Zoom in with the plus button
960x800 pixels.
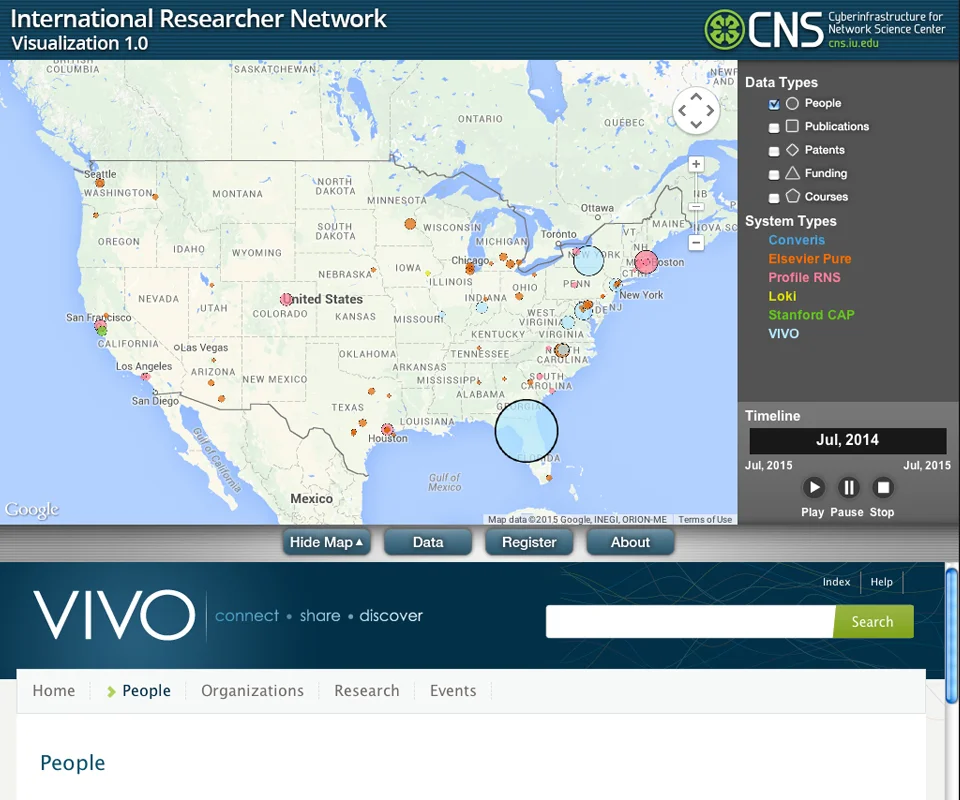pos(696,164)
